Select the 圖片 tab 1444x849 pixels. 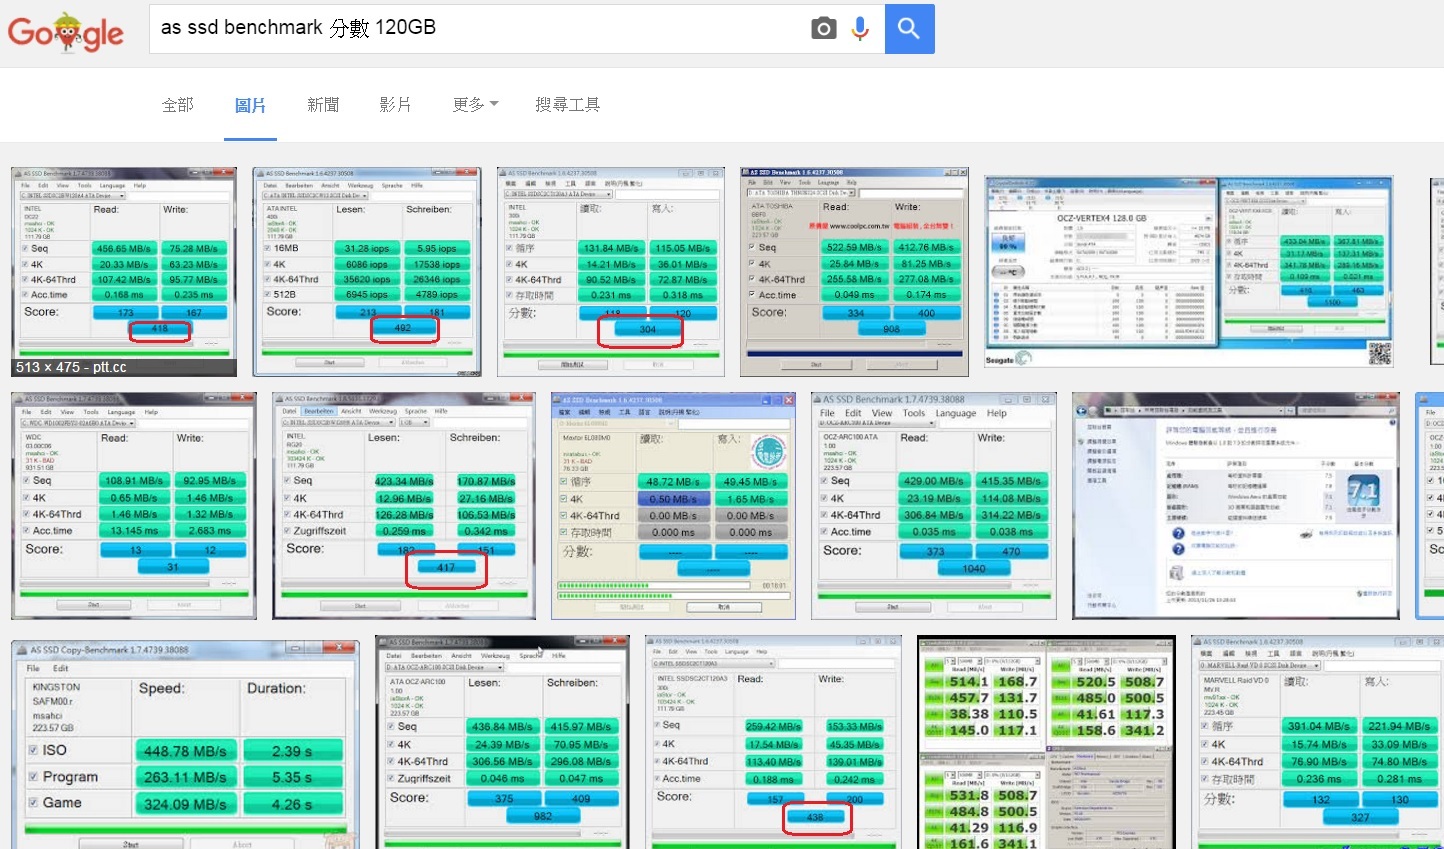pyautogui.click(x=250, y=105)
